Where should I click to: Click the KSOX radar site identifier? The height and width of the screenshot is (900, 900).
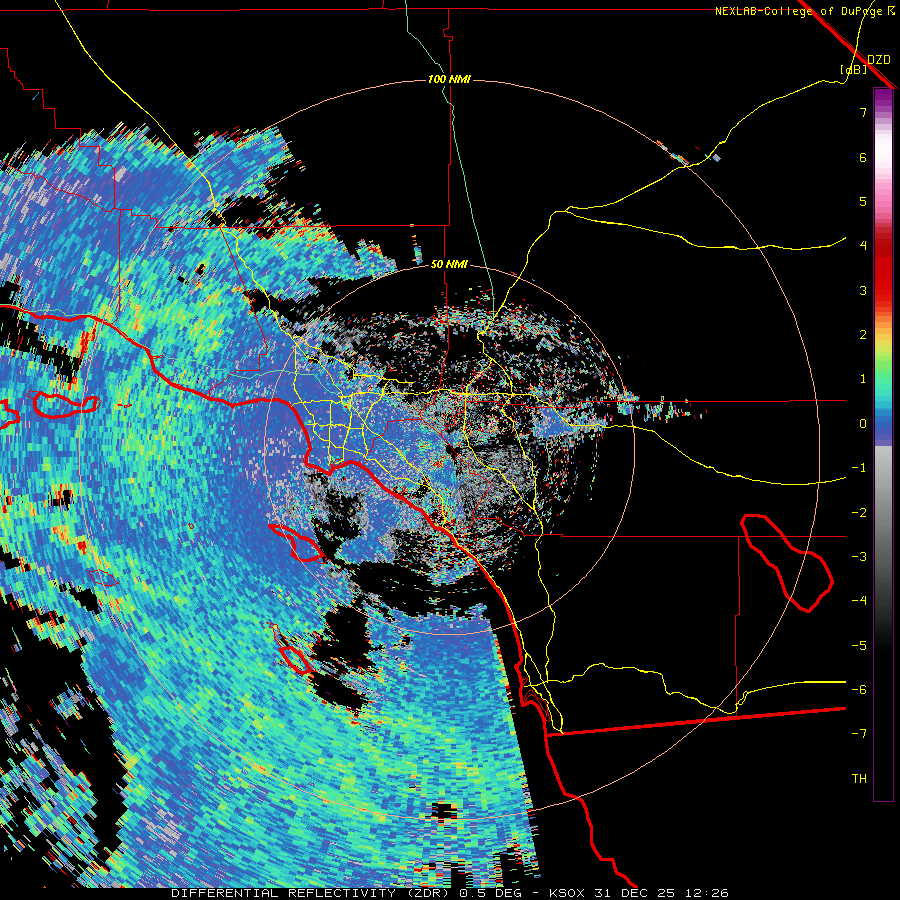[x=565, y=893]
